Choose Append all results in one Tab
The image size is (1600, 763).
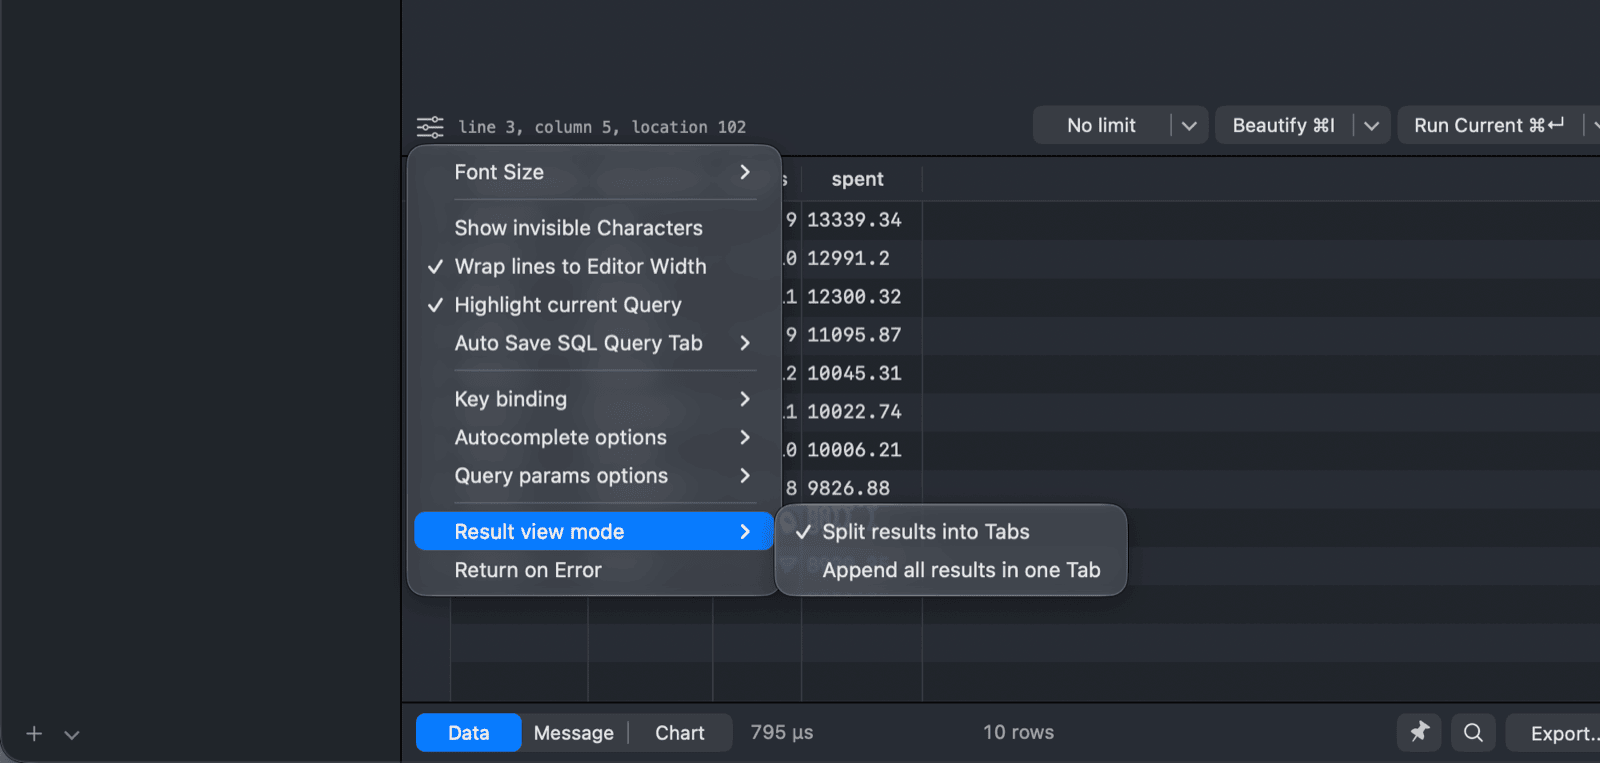[x=951, y=570]
